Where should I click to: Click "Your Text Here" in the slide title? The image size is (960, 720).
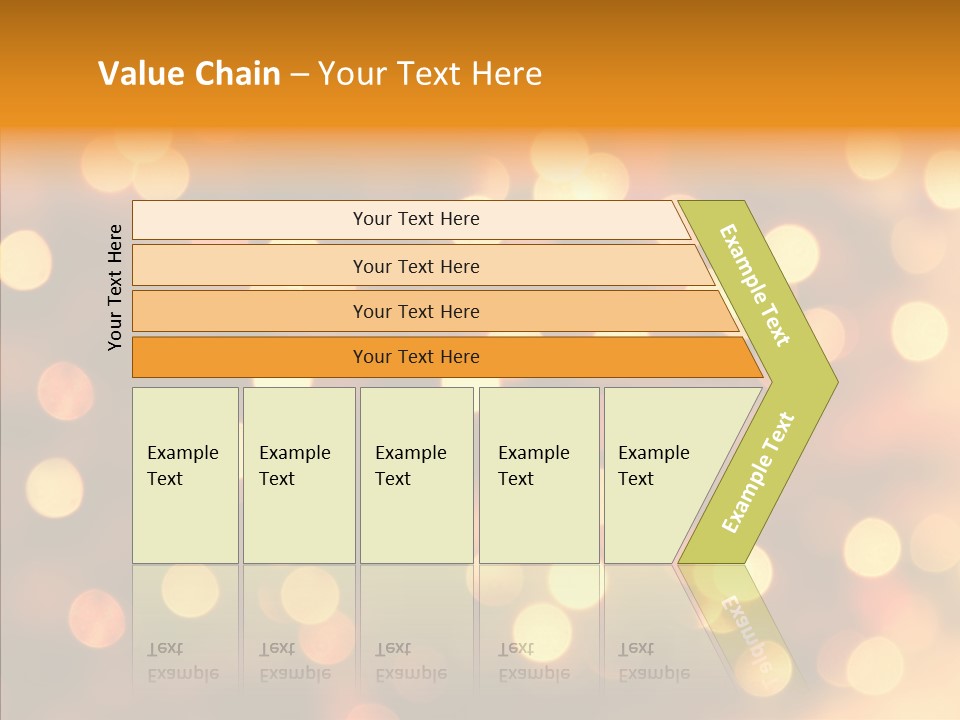coord(430,74)
